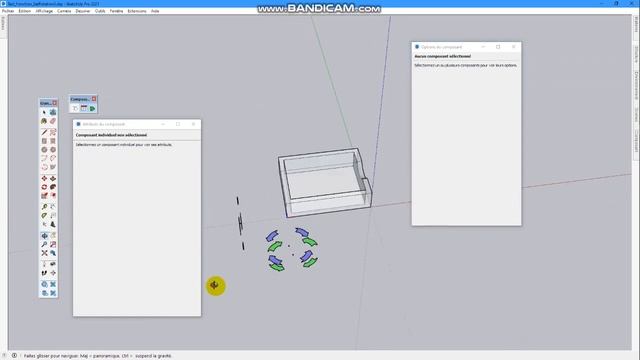This screenshot has width=640, height=360.
Task: Open the Caméra menu
Action: [x=64, y=11]
